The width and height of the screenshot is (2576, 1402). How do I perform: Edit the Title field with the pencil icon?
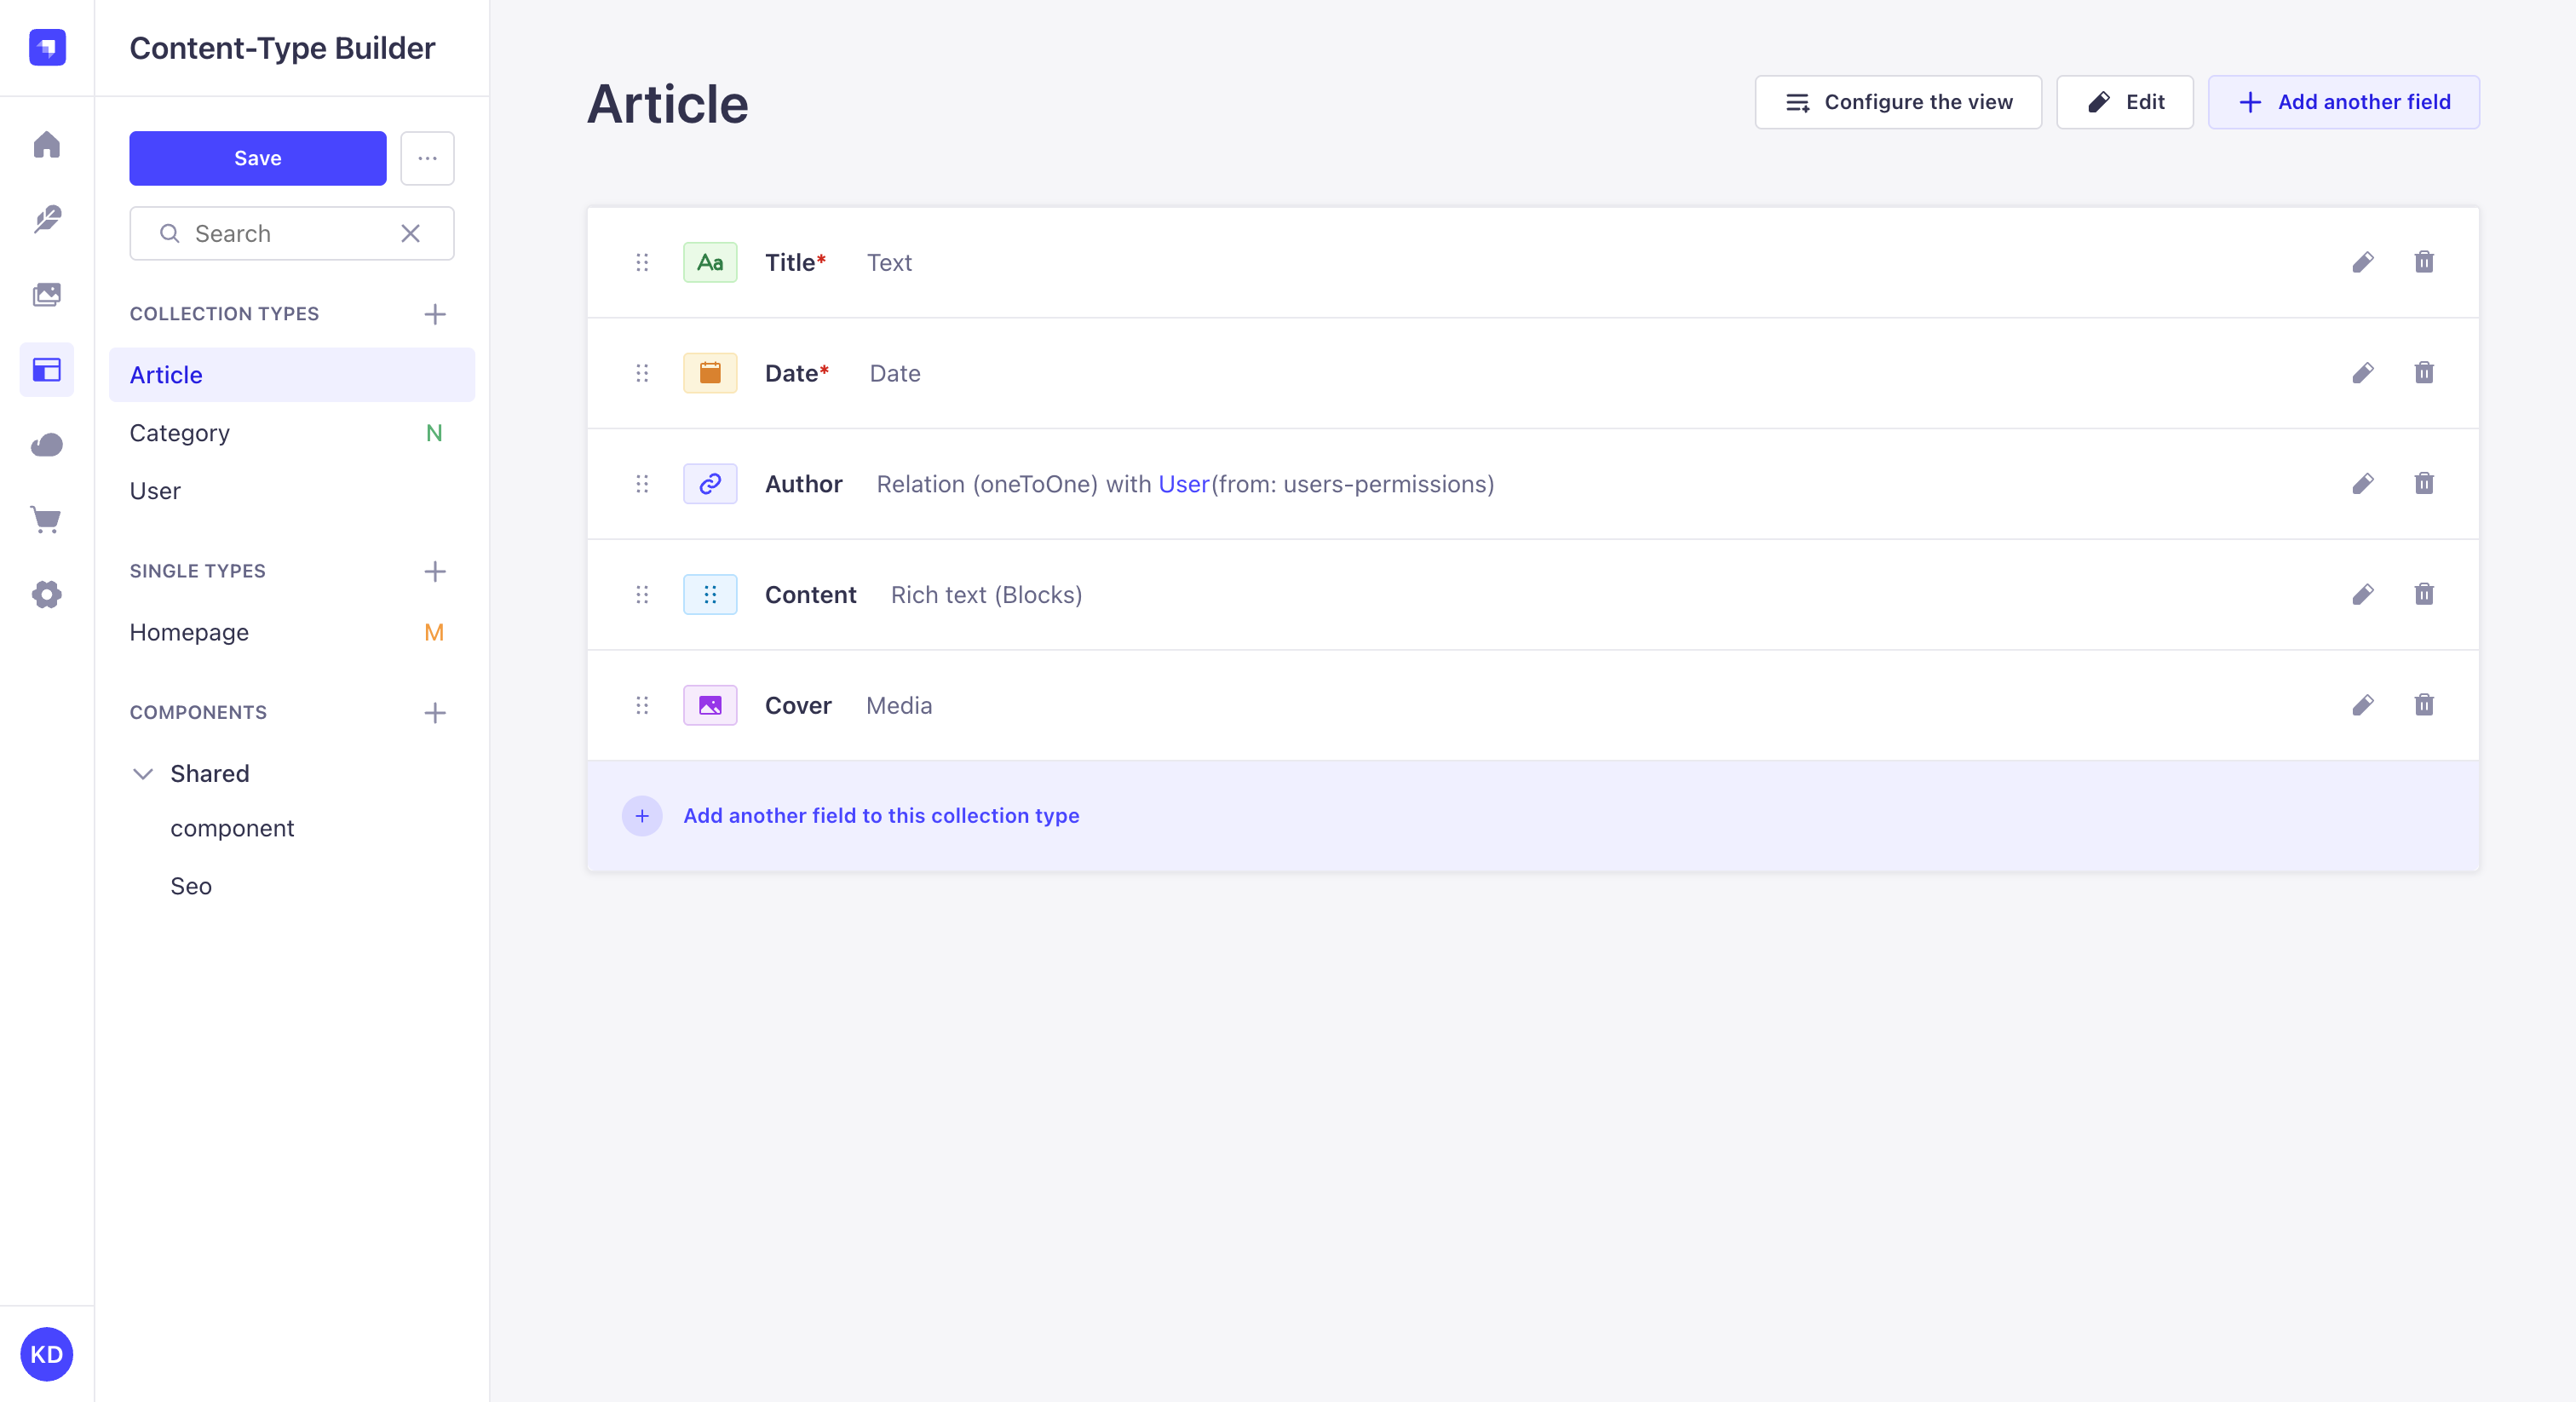(x=2363, y=262)
